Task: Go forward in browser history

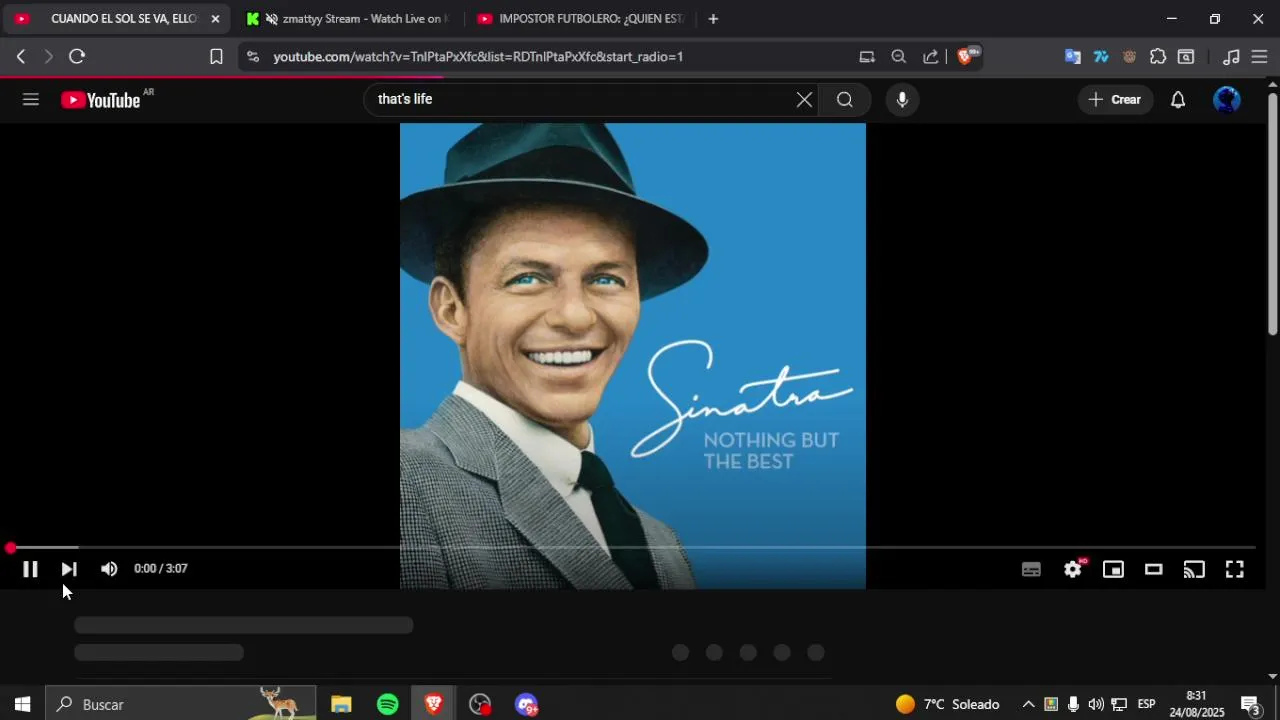Action: point(48,57)
